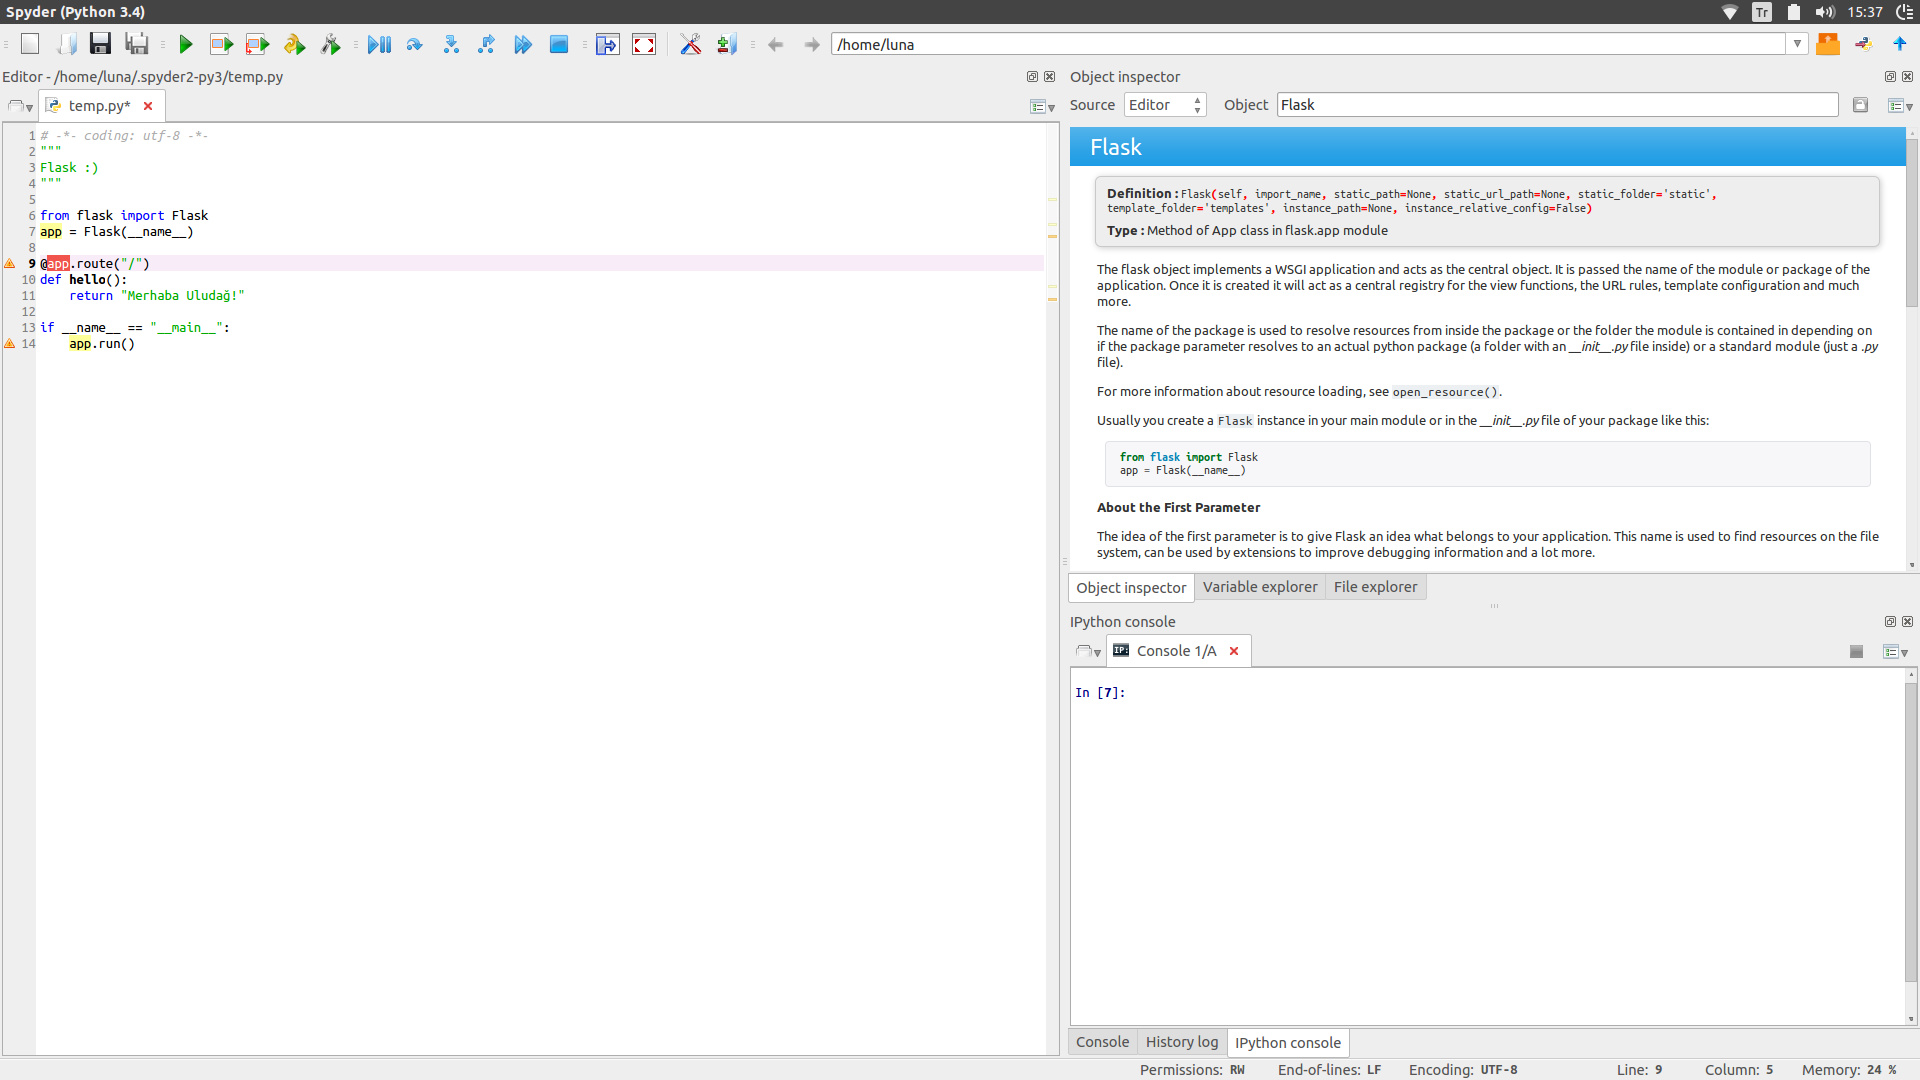Switch to the Variable explorer tab
The height and width of the screenshot is (1080, 1920).
coord(1259,585)
